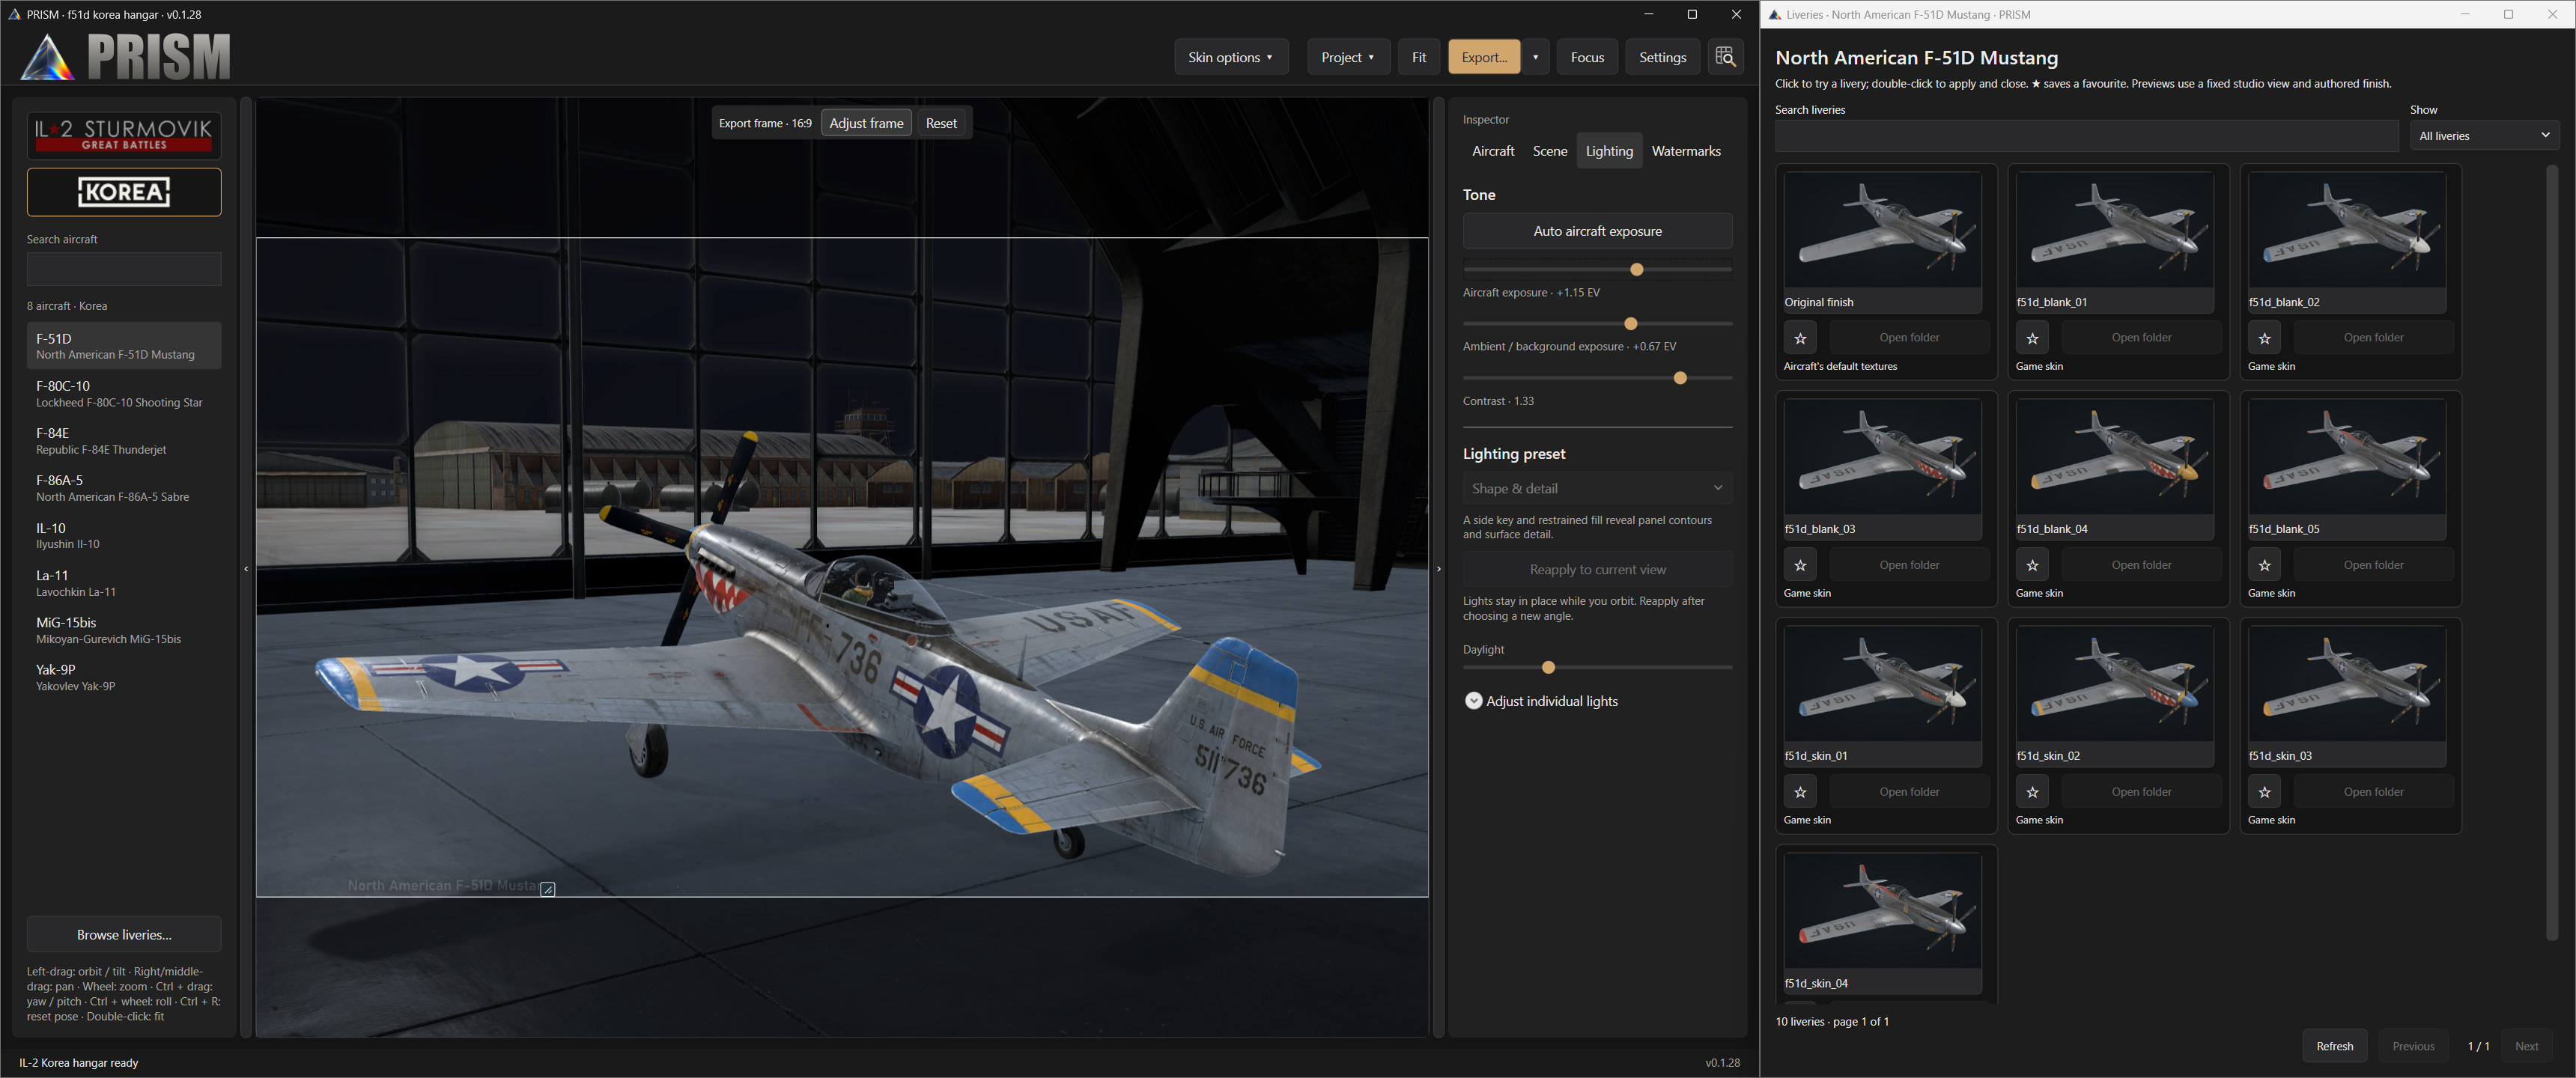Switch to the Scene inspector tab
Screen dimensions: 2576x1078
[x=1550, y=151]
